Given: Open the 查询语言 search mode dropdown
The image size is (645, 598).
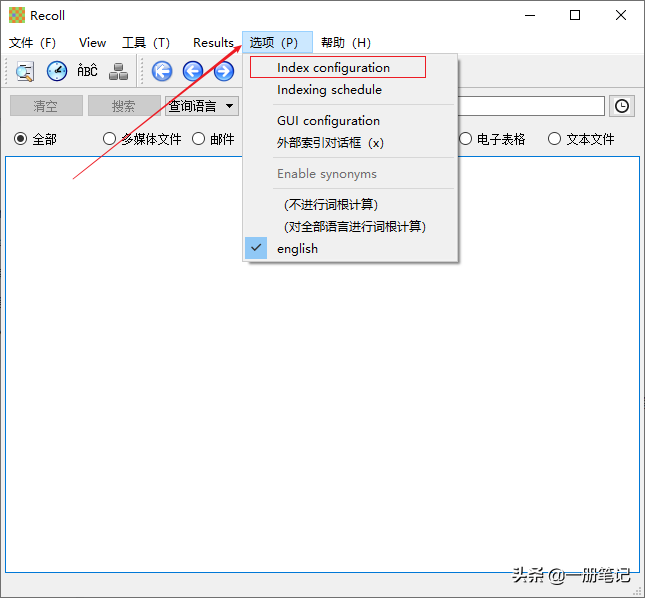Looking at the screenshot, I should click(202, 106).
